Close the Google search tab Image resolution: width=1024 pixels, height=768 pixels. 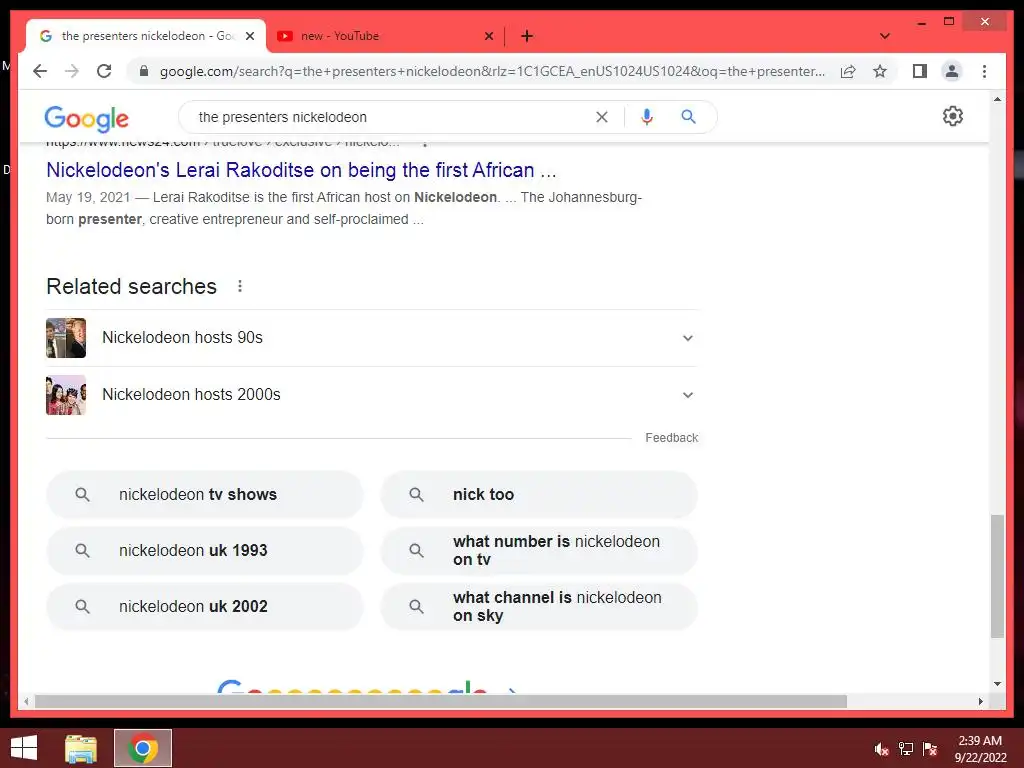point(249,36)
